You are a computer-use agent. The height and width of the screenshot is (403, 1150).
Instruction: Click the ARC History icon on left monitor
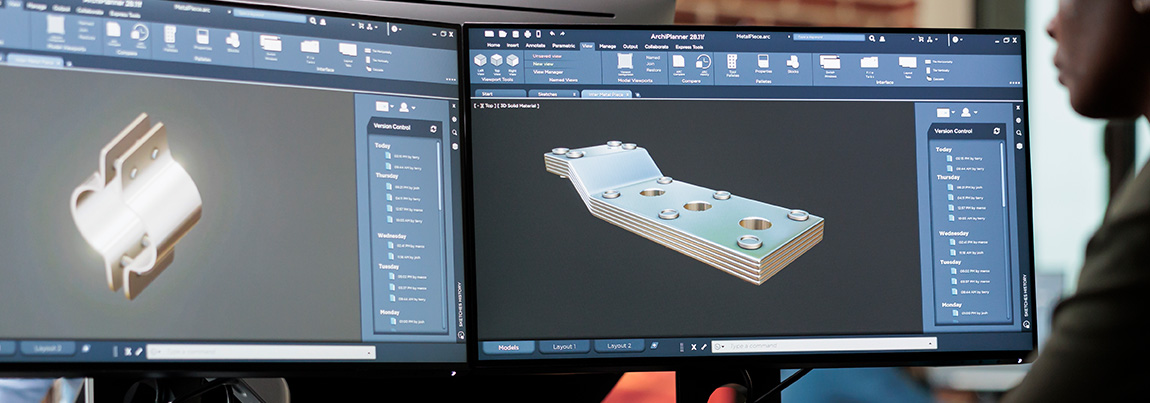coord(139,32)
